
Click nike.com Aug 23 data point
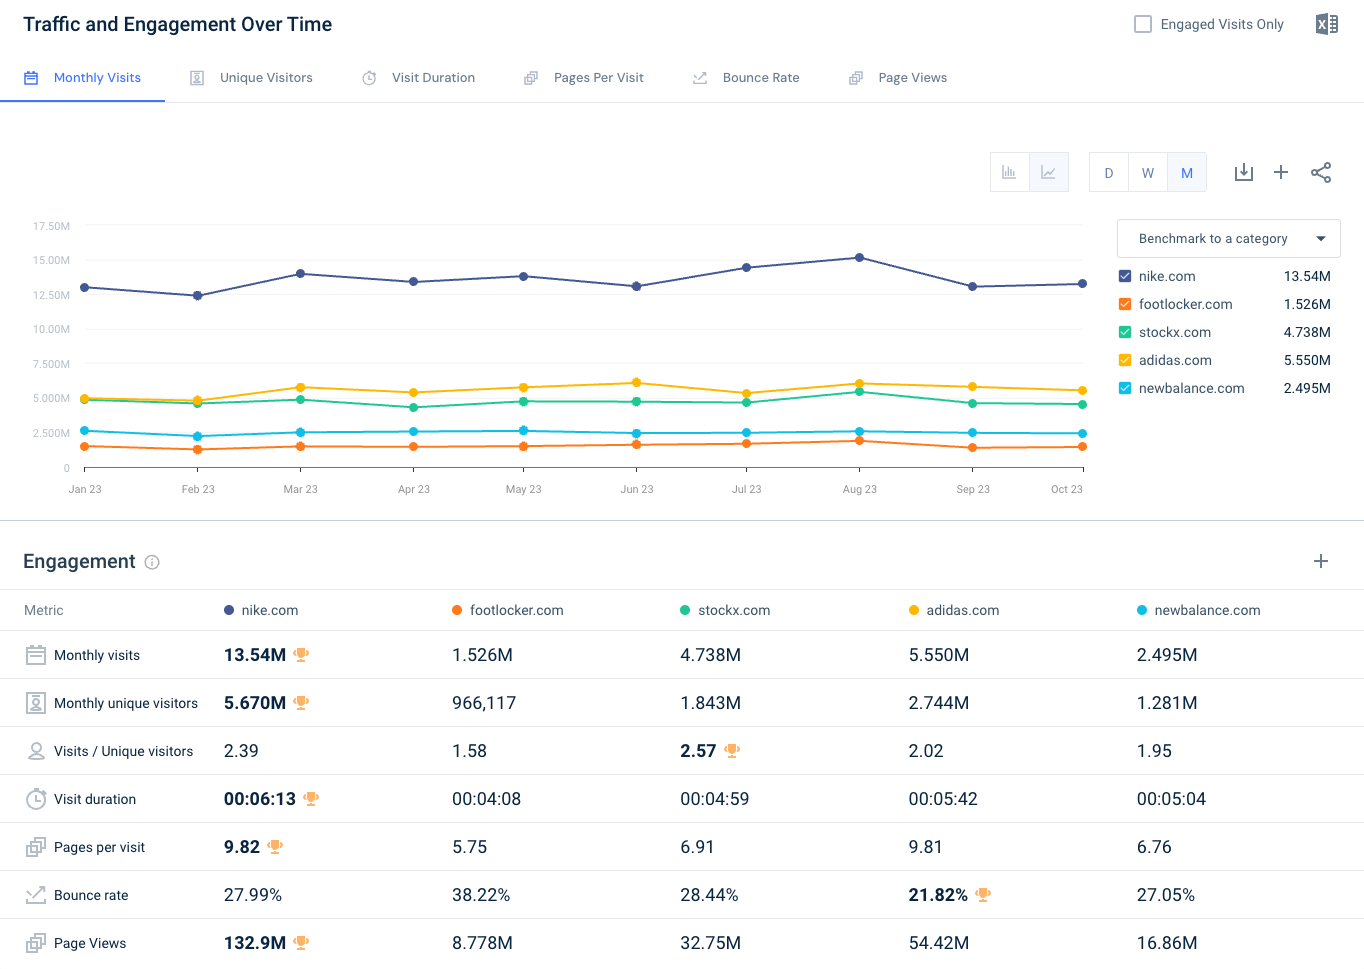click(x=859, y=258)
